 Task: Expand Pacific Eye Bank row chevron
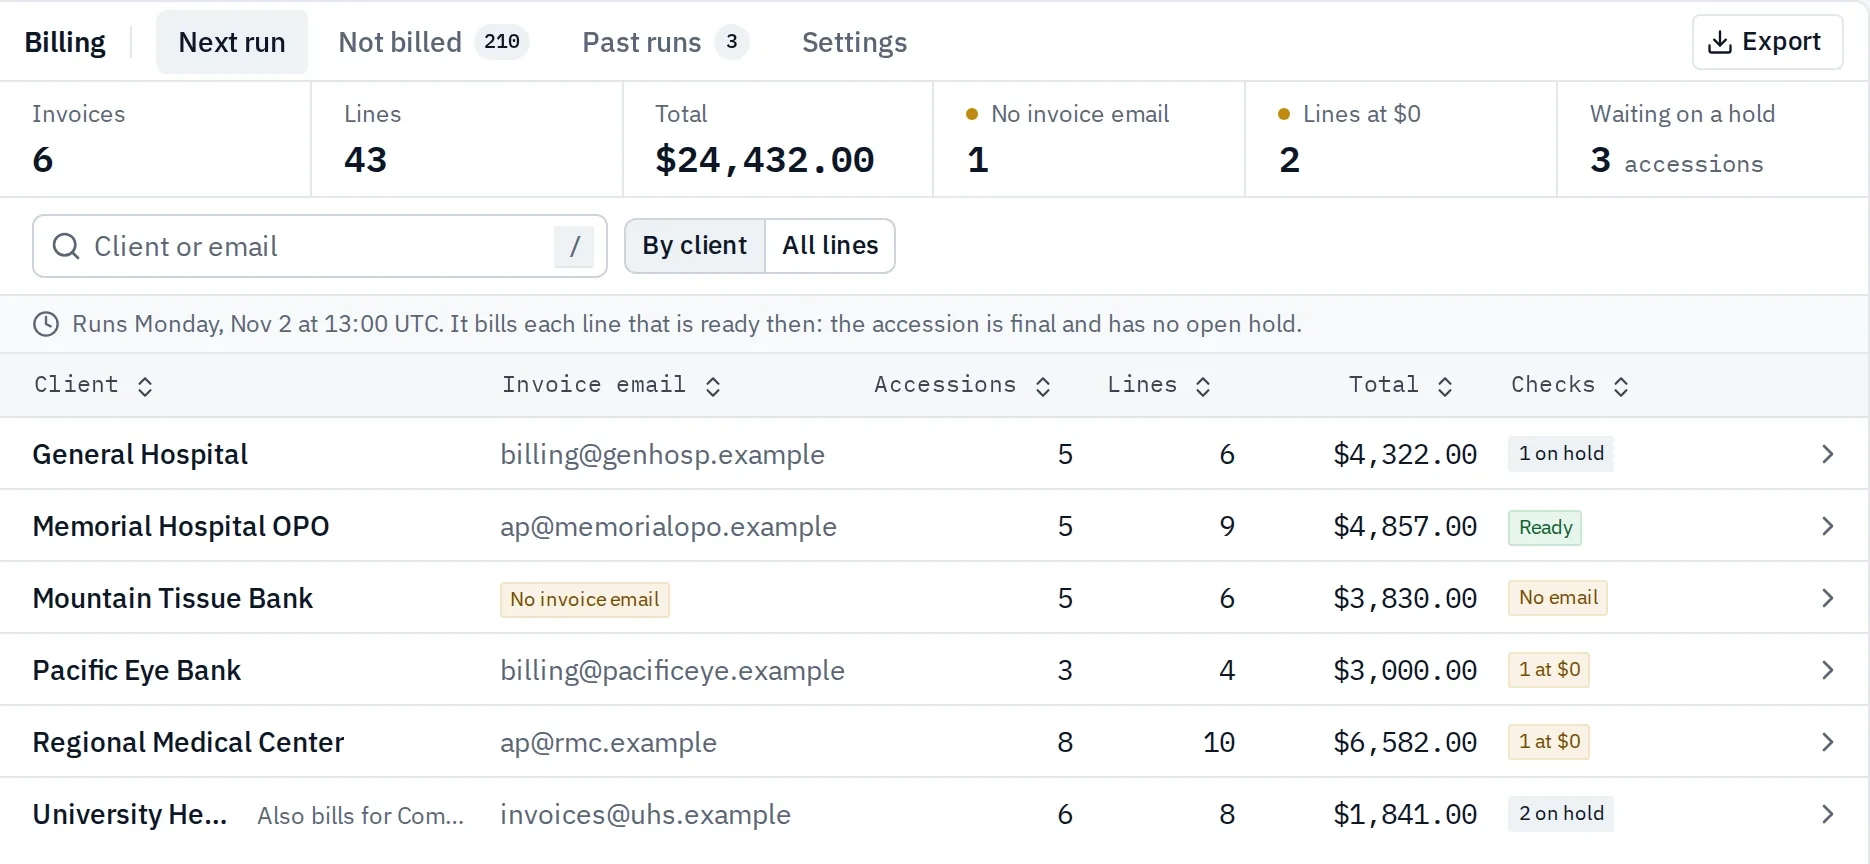click(x=1827, y=670)
